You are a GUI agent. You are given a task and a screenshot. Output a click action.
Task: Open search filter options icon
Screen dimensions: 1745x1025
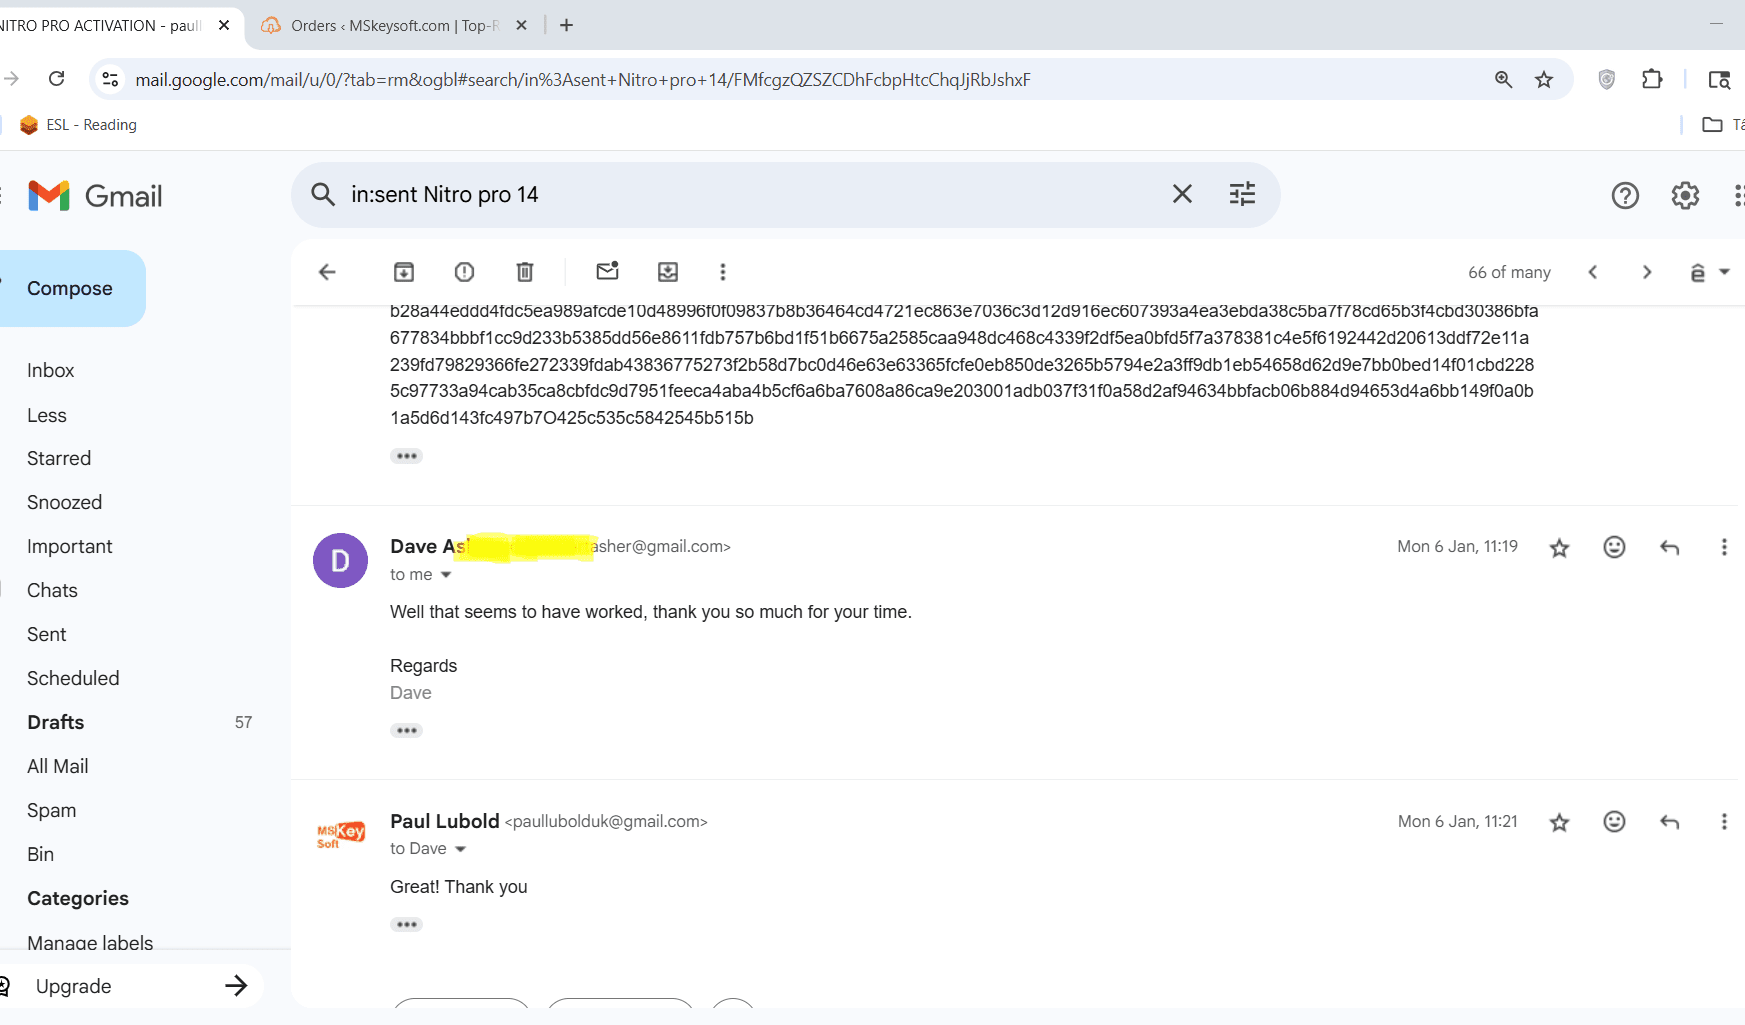point(1242,194)
